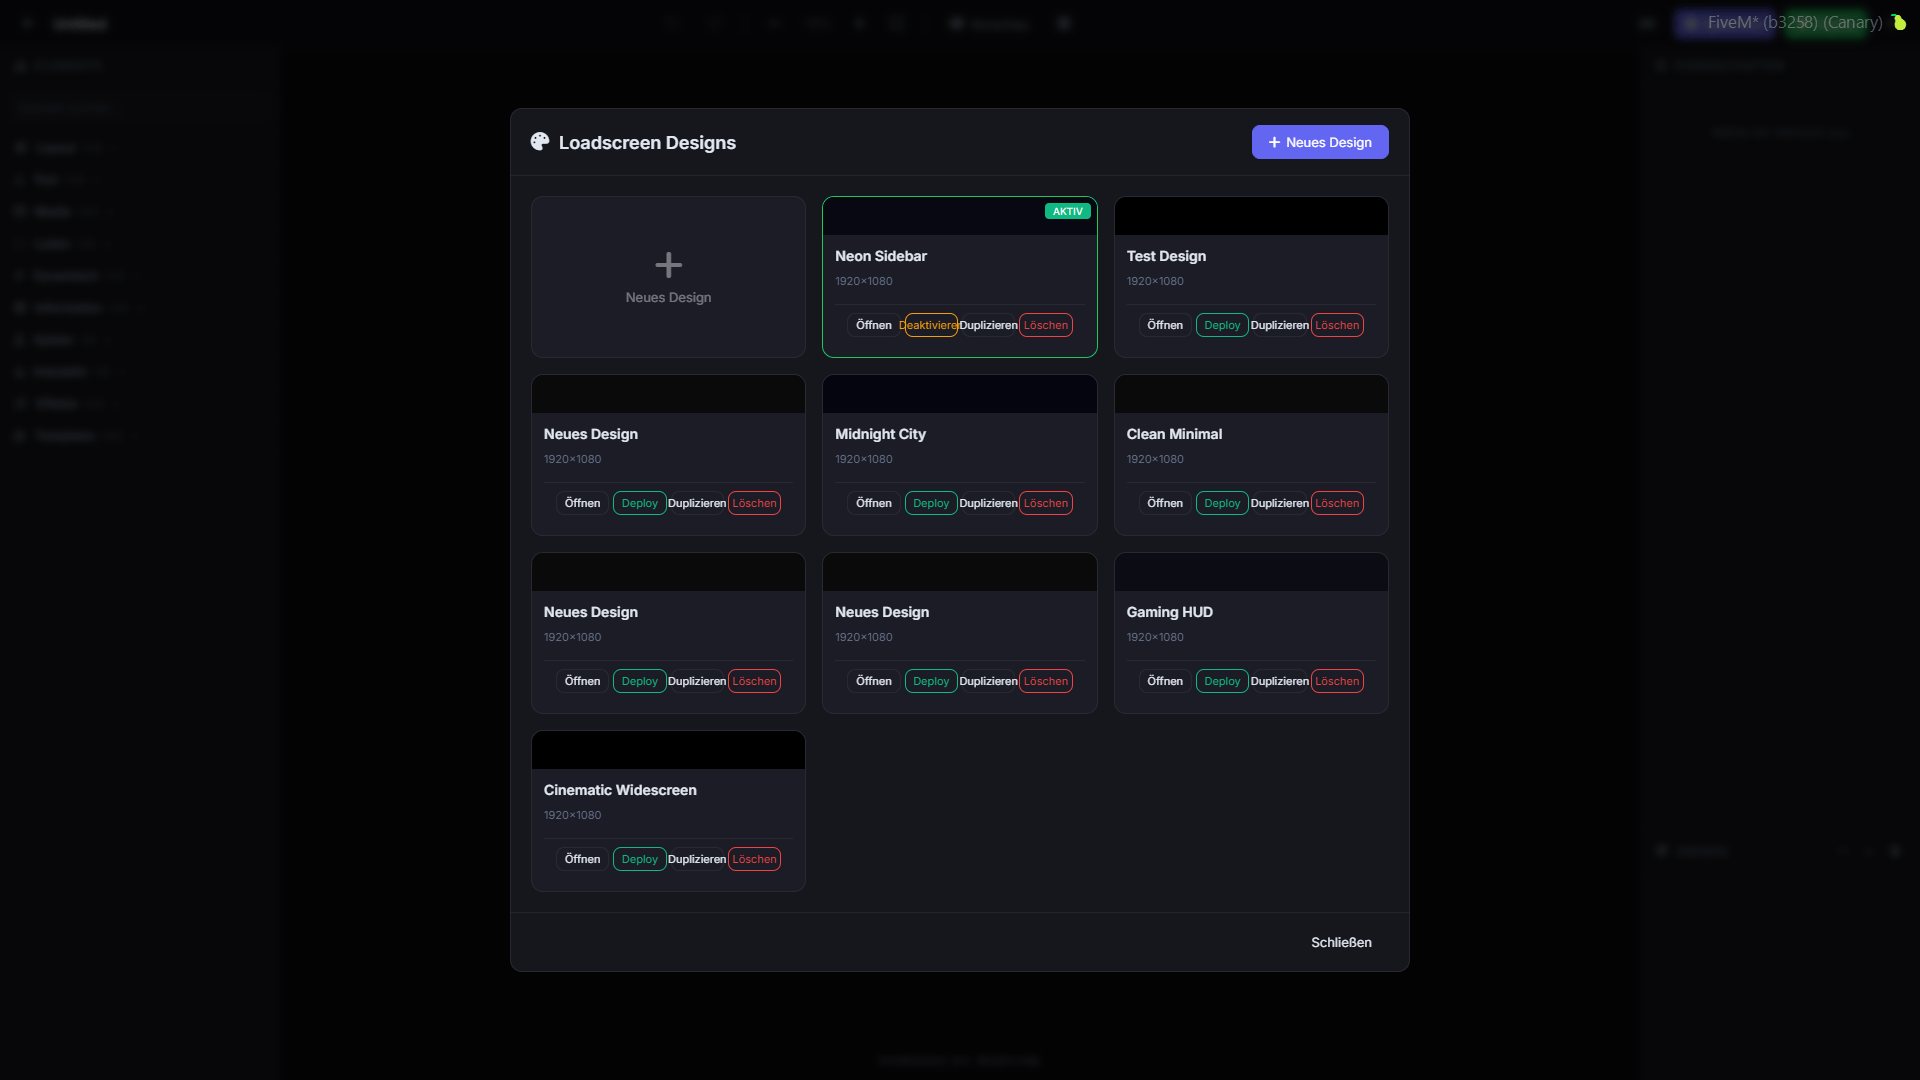
Task: Duplicate the Test Design loadscreen
Action: point(1279,325)
